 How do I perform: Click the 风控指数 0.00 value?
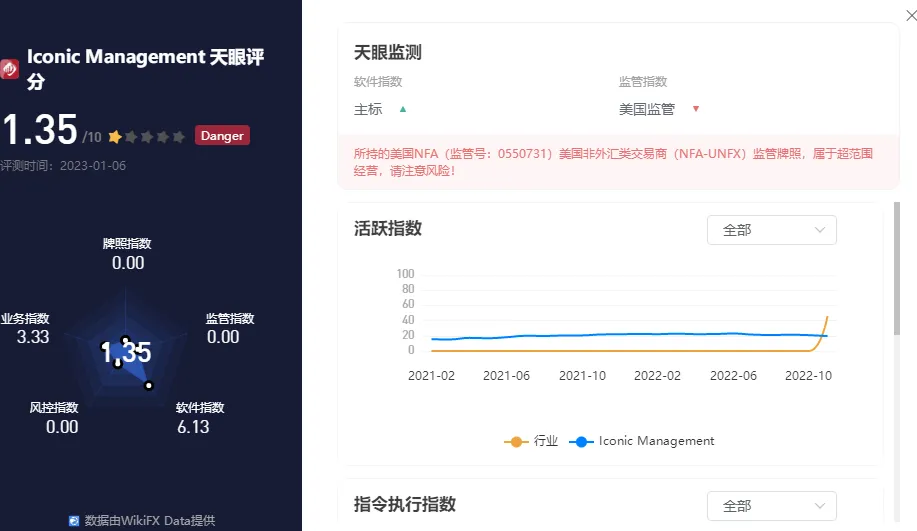[x=62, y=427]
